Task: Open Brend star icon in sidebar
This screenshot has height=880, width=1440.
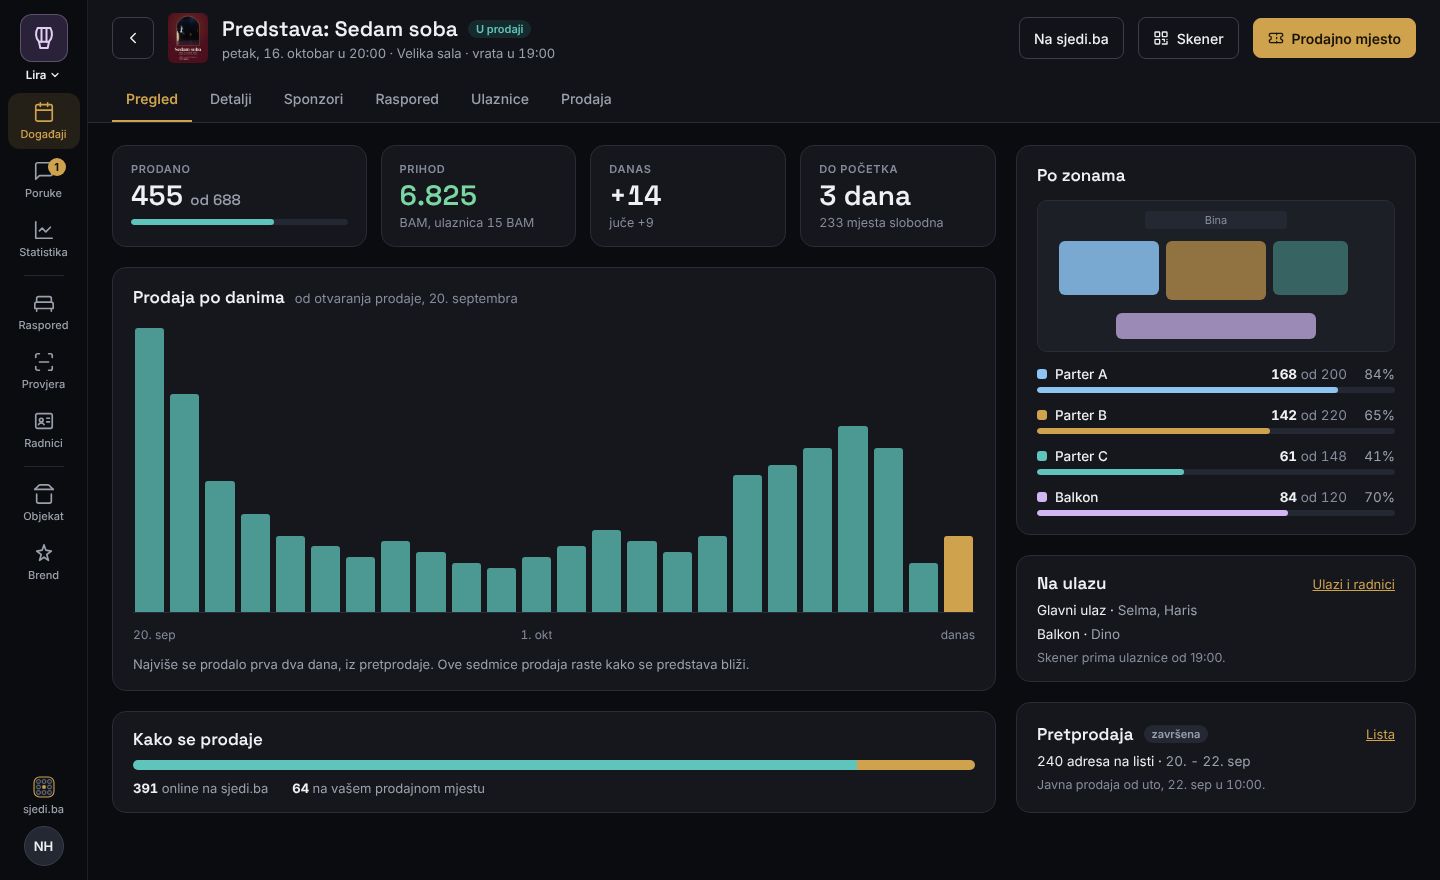Action: point(43,561)
